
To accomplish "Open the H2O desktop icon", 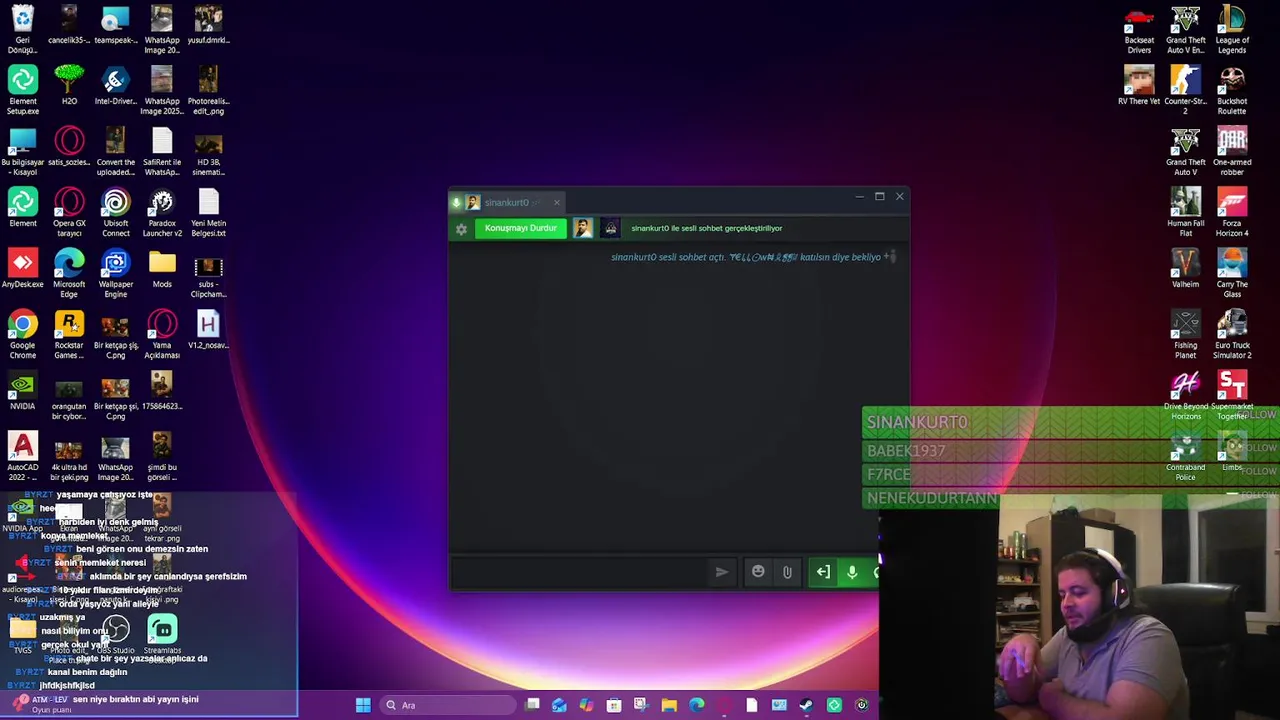I will [x=69, y=86].
